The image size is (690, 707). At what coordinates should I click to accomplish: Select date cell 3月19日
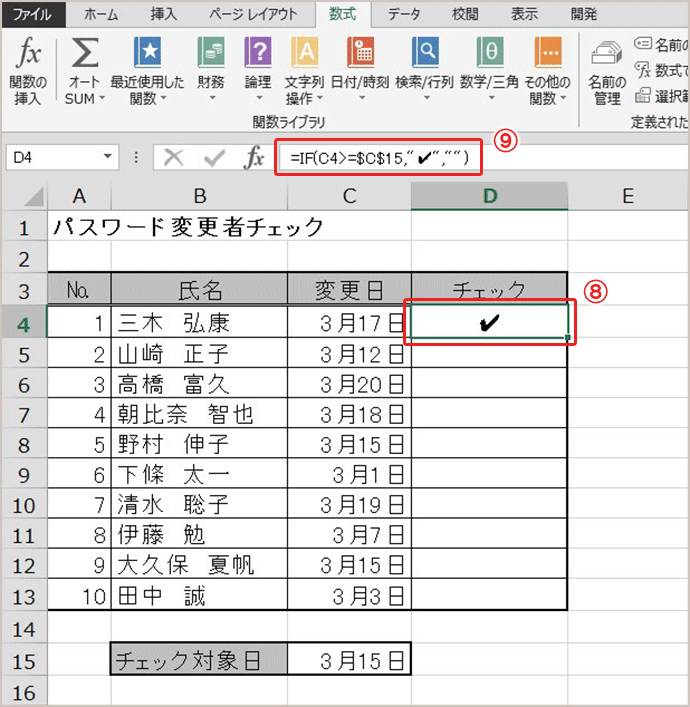(350, 505)
